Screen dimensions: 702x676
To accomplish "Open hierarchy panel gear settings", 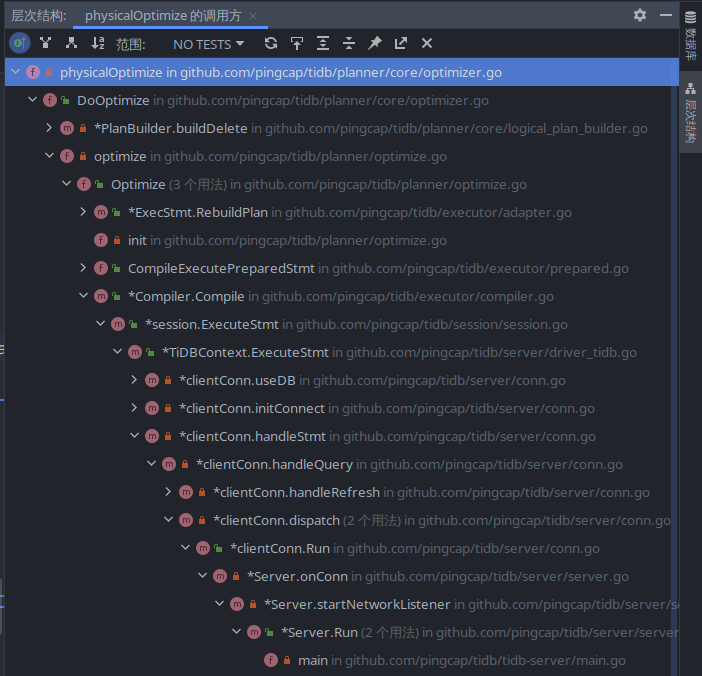I will click(640, 15).
